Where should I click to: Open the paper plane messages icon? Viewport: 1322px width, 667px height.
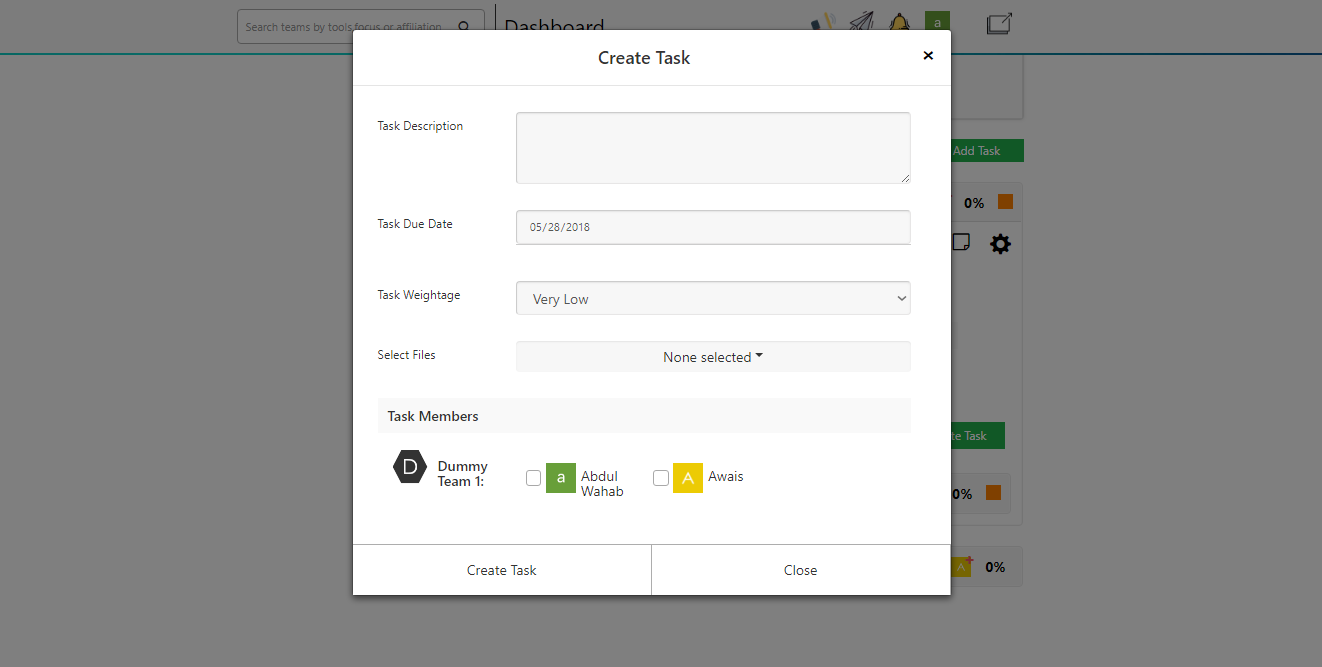[x=861, y=22]
